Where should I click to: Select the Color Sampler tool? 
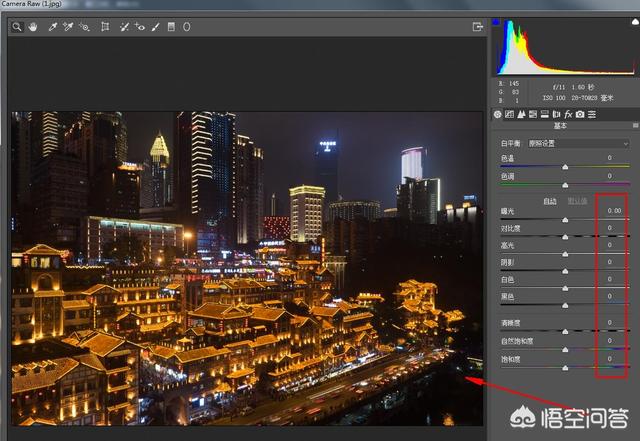[68, 27]
